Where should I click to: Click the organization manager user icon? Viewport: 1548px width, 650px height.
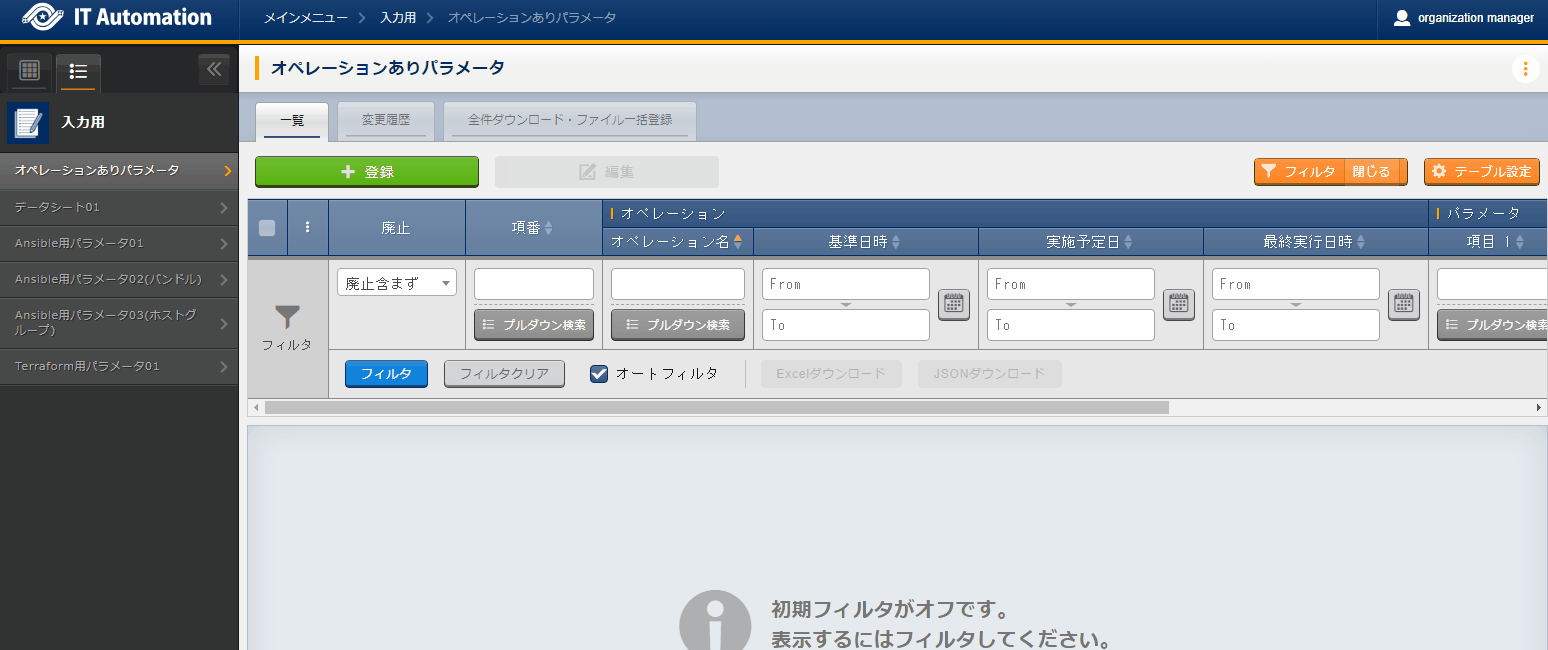(1401, 18)
